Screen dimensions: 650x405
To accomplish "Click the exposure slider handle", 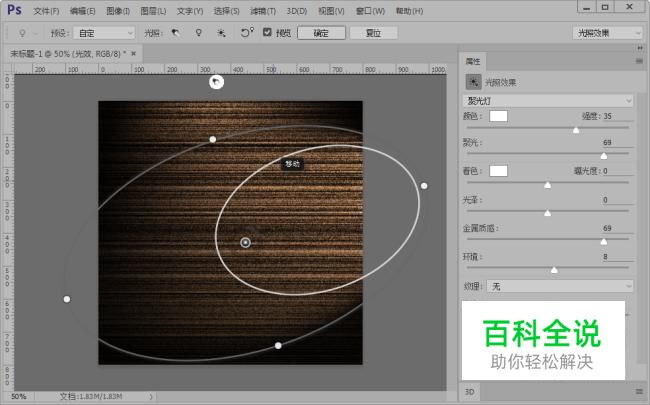I will click(548, 185).
